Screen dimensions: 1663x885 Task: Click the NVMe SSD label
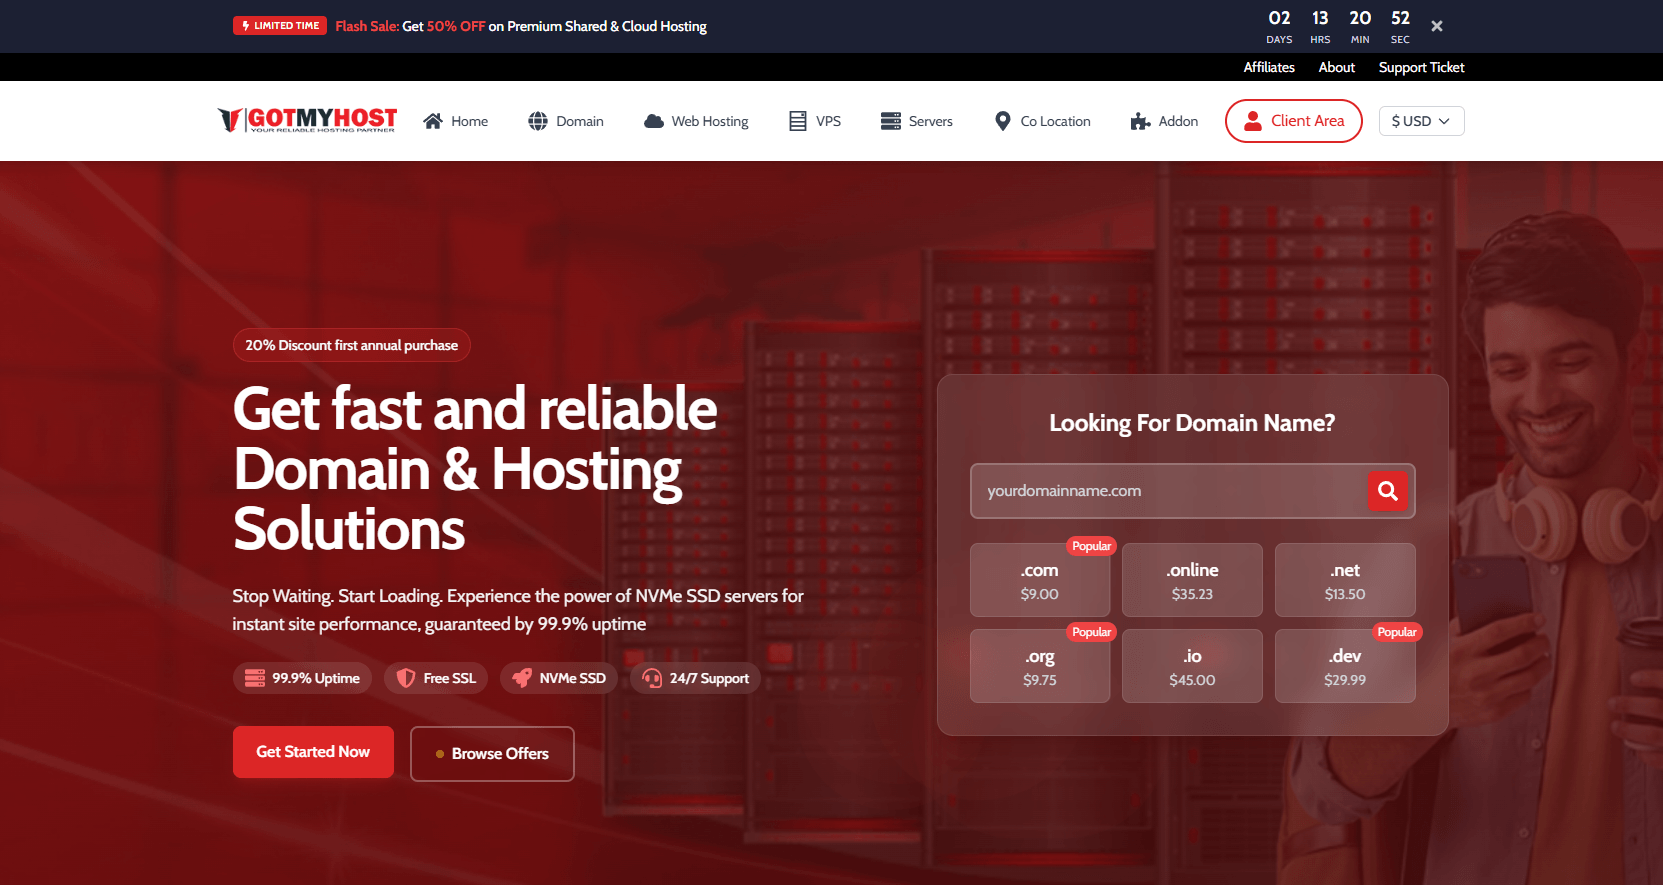click(573, 678)
